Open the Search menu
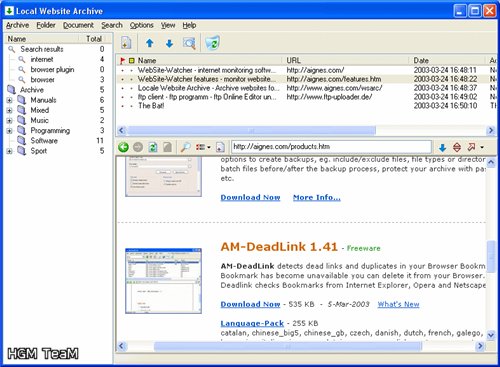 coord(112,25)
